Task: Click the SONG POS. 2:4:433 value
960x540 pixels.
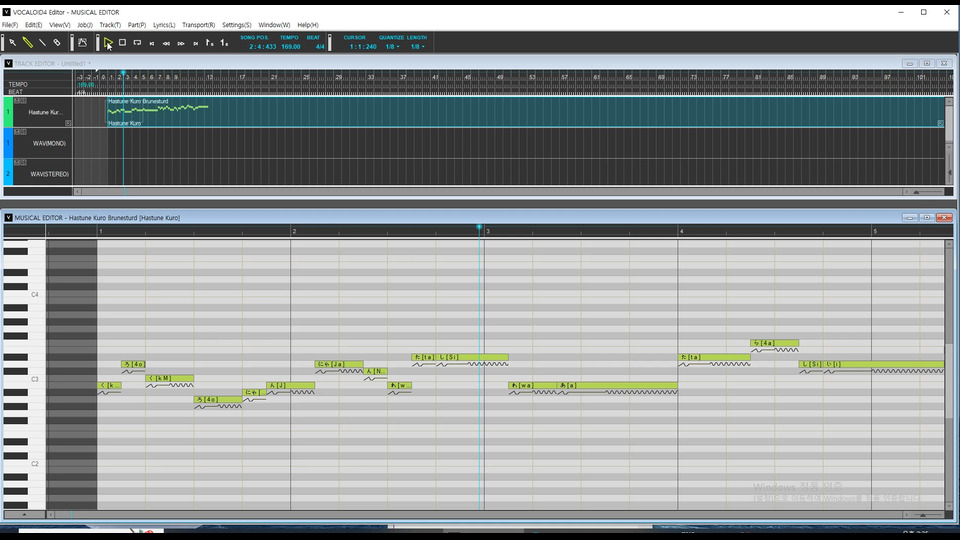Action: pyautogui.click(x=263, y=47)
